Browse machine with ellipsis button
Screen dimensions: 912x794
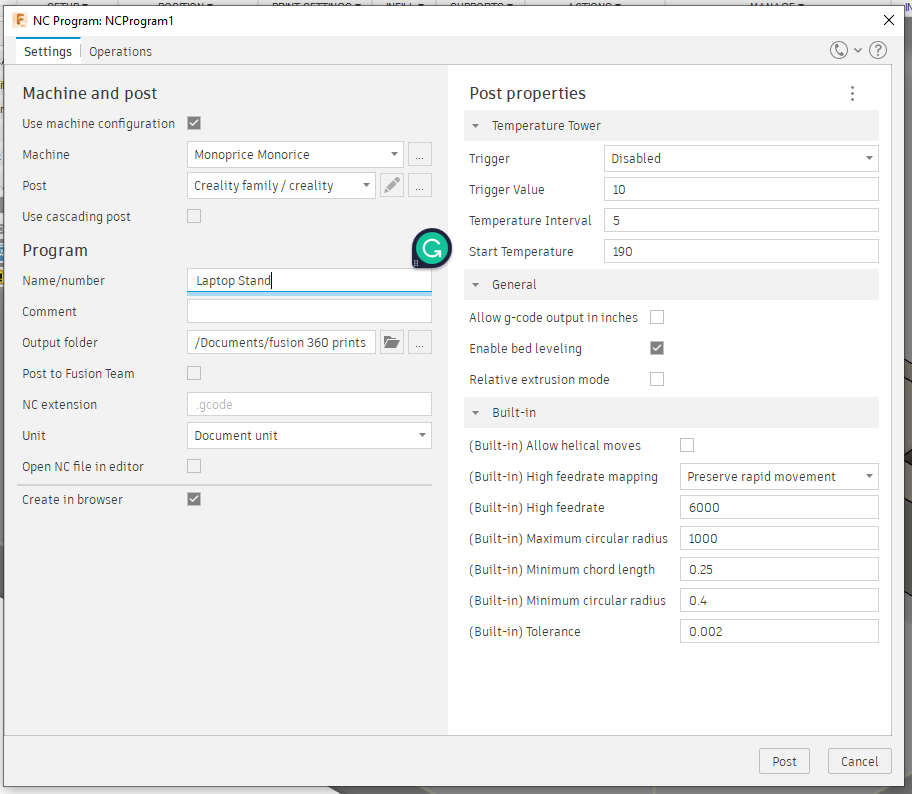point(420,155)
